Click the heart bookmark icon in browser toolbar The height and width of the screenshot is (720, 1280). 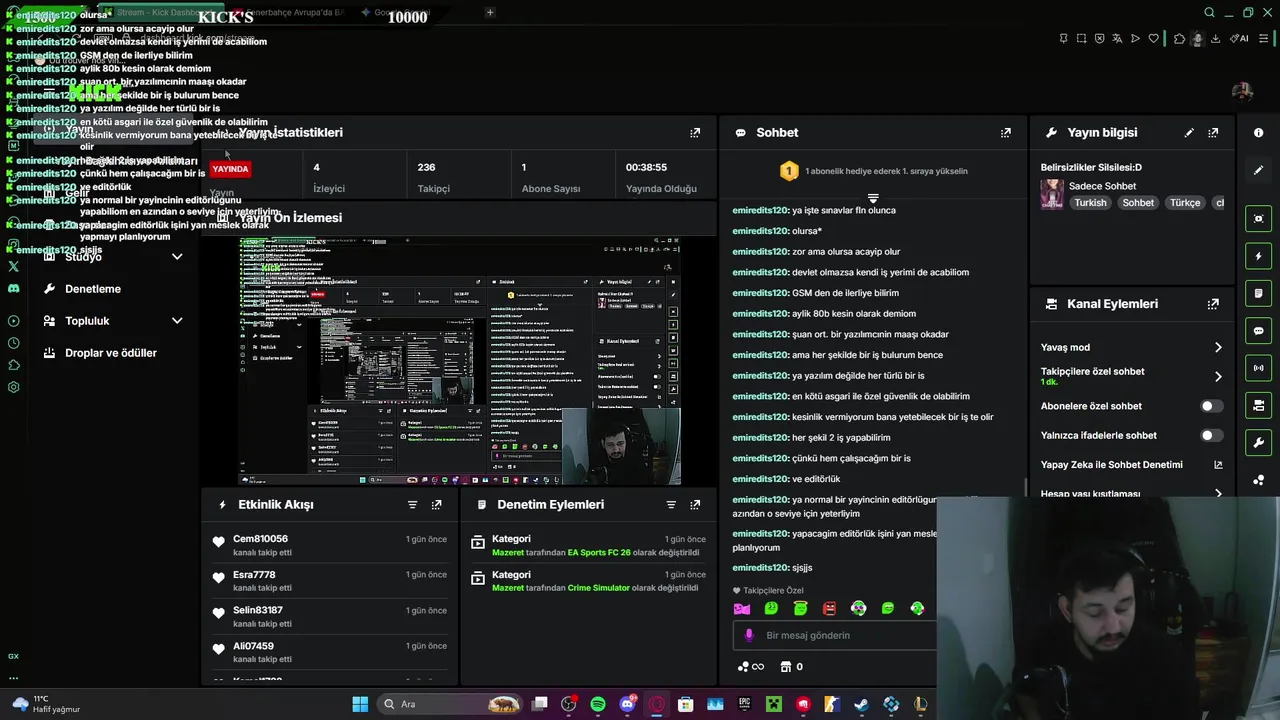tap(1153, 38)
